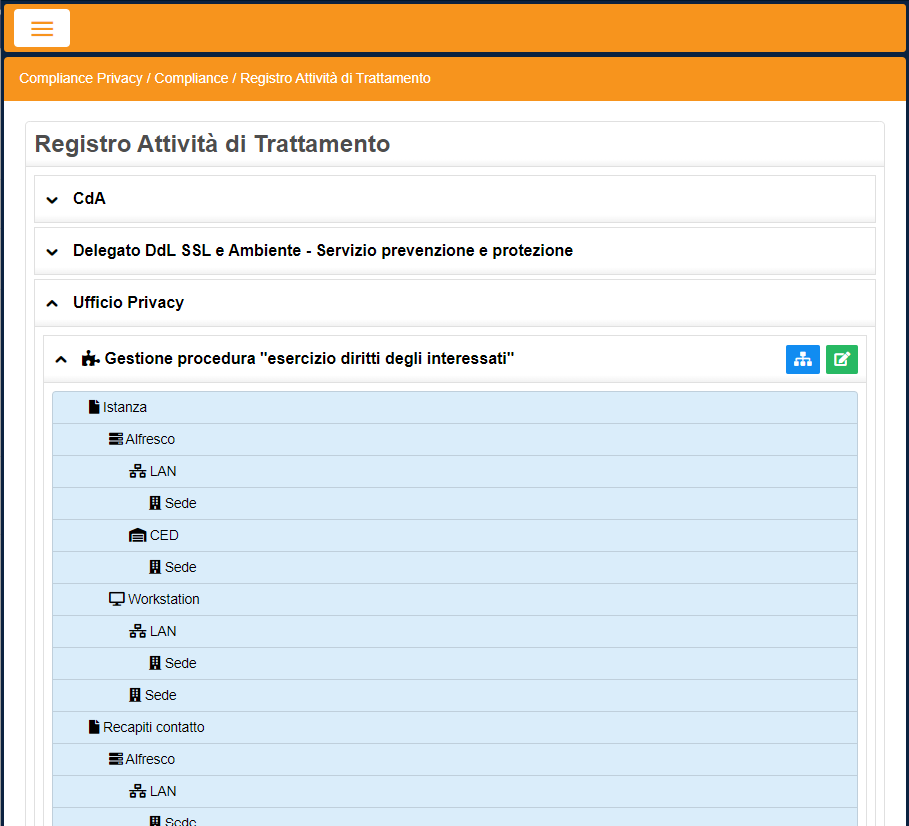Open Compliance from the breadcrumb
909x826 pixels.
[x=191, y=78]
